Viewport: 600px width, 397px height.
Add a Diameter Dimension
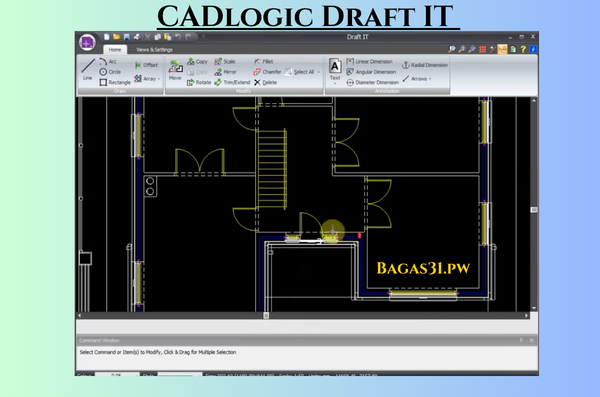click(x=372, y=82)
